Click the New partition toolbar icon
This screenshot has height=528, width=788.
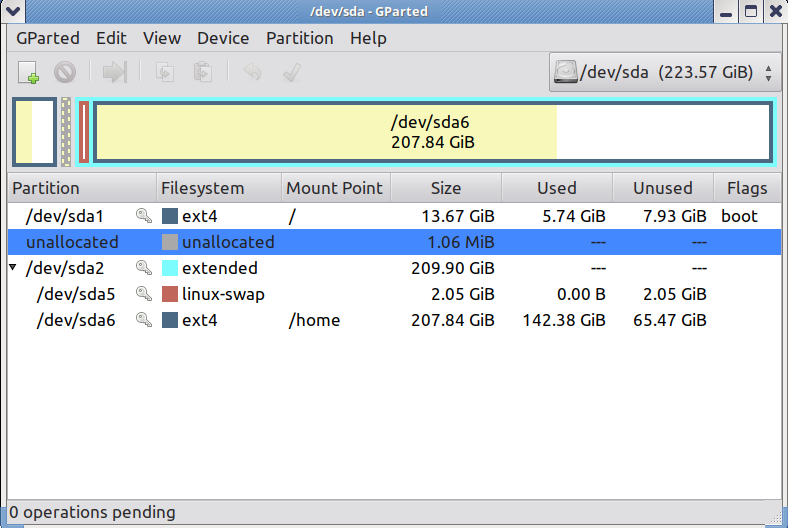[29, 72]
